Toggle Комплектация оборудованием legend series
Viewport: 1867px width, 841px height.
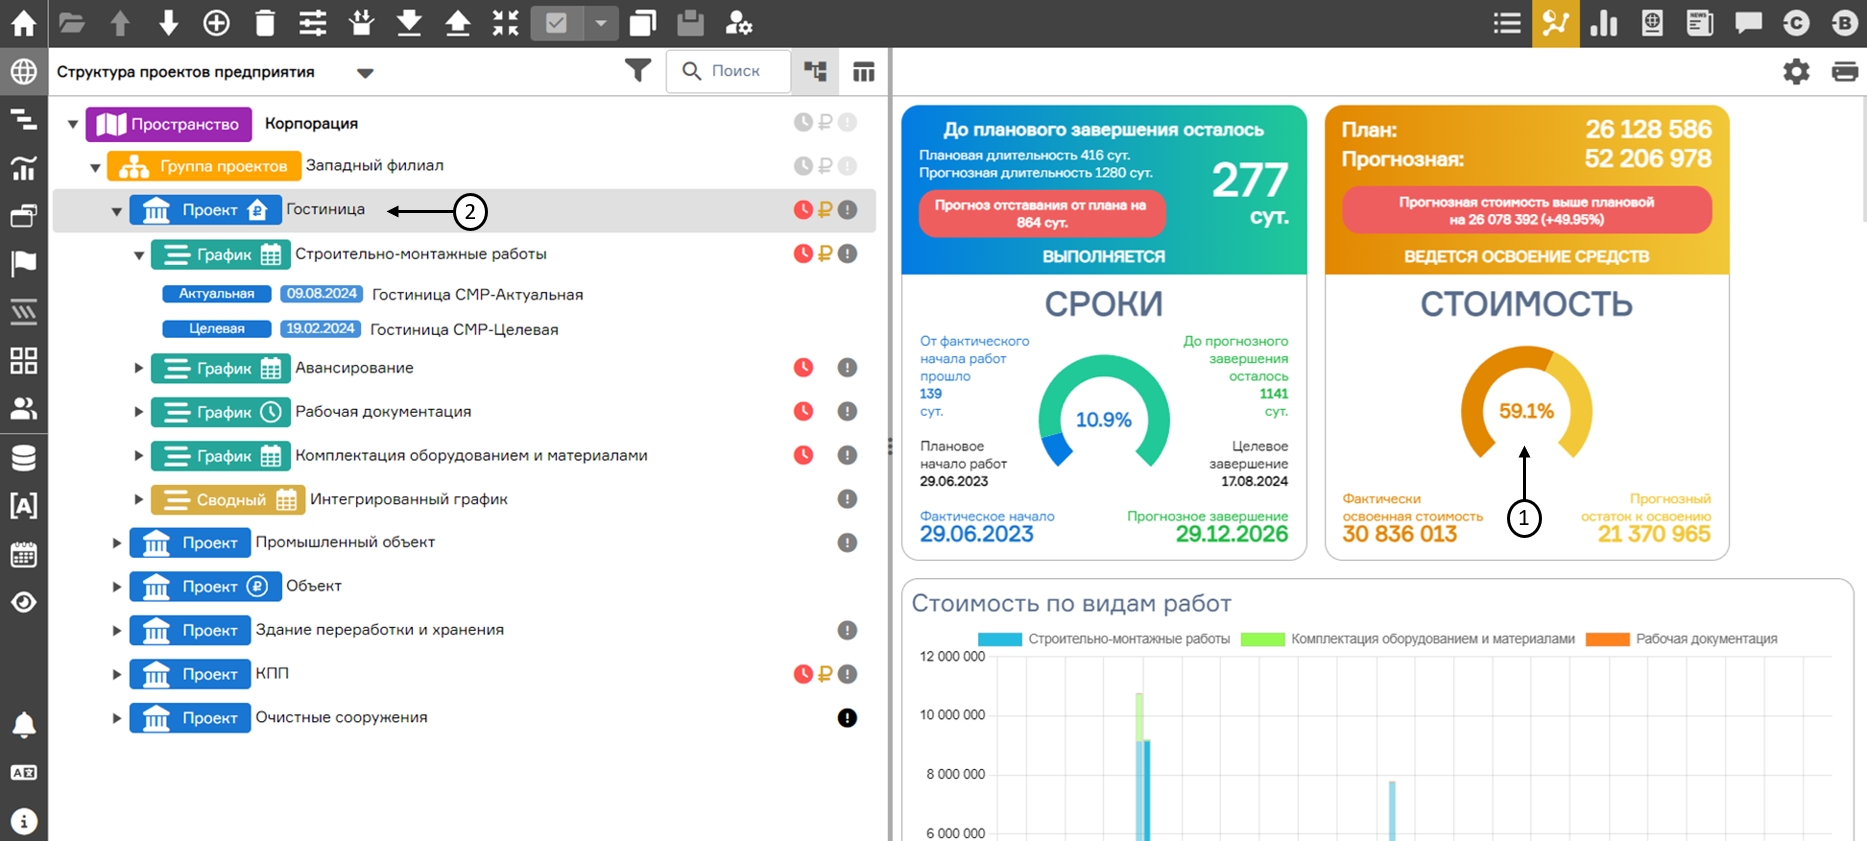point(1408,639)
